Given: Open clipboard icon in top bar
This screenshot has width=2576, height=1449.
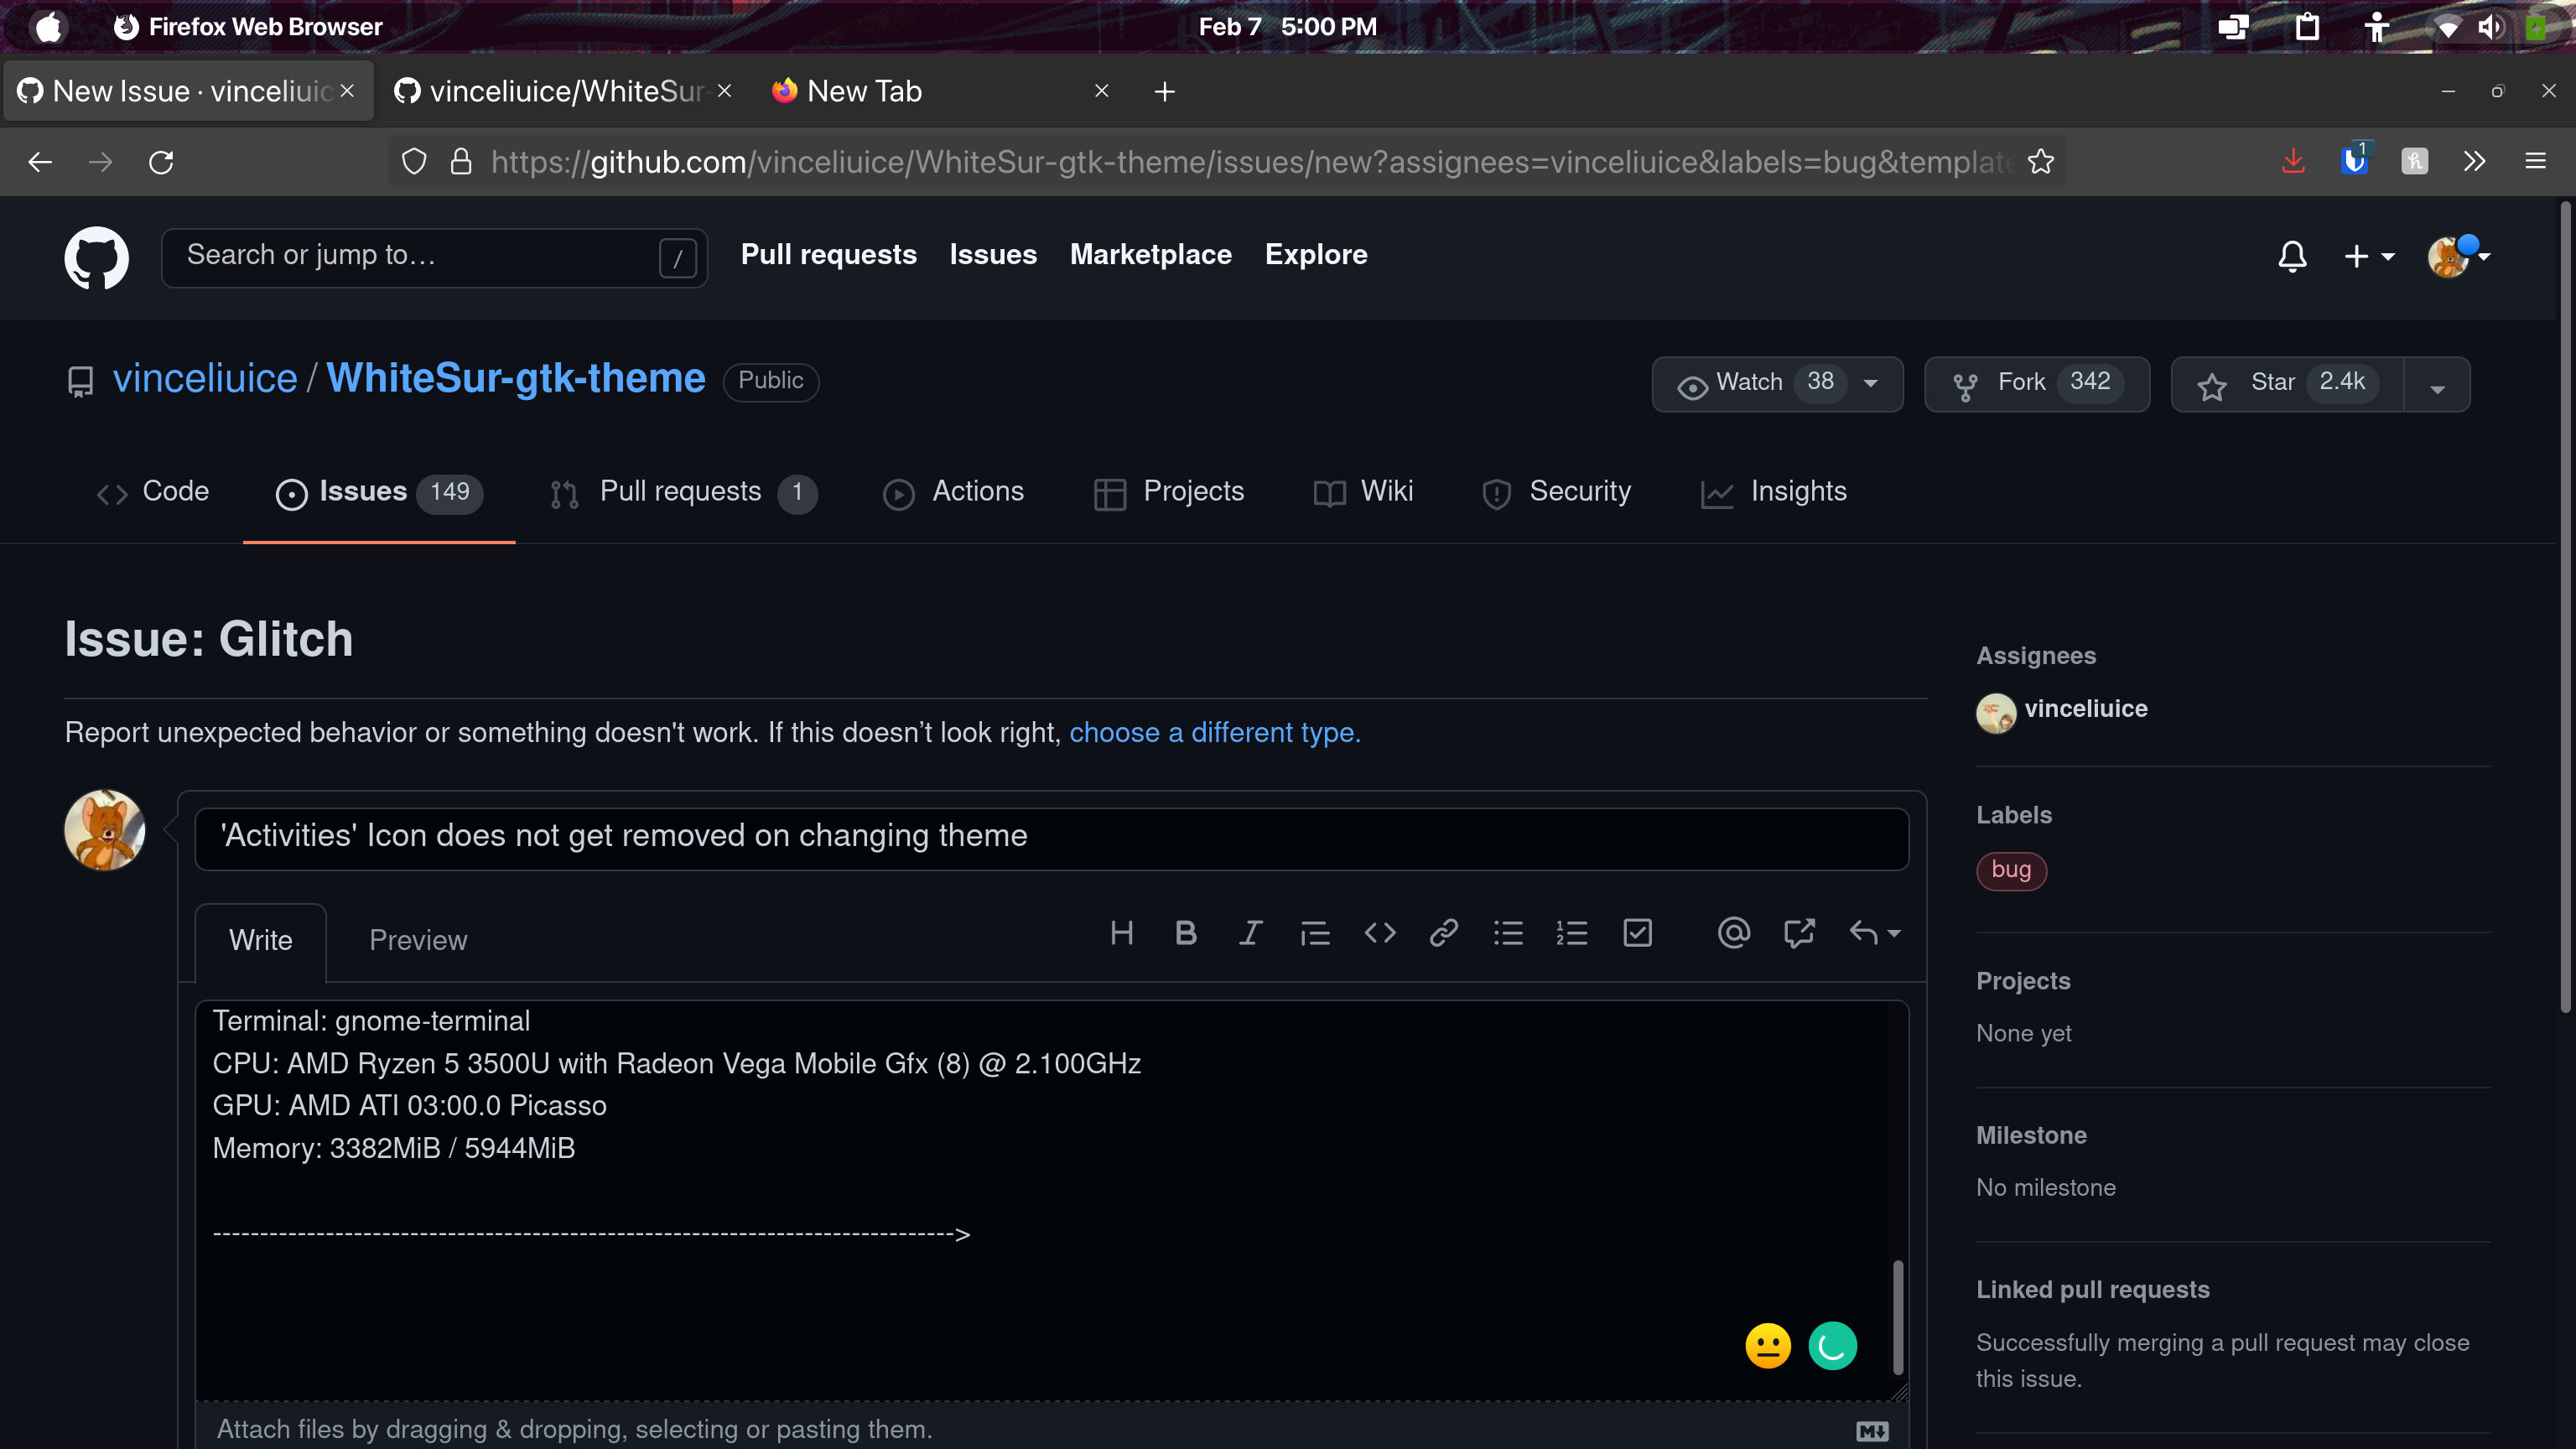Looking at the screenshot, I should click(x=2307, y=27).
